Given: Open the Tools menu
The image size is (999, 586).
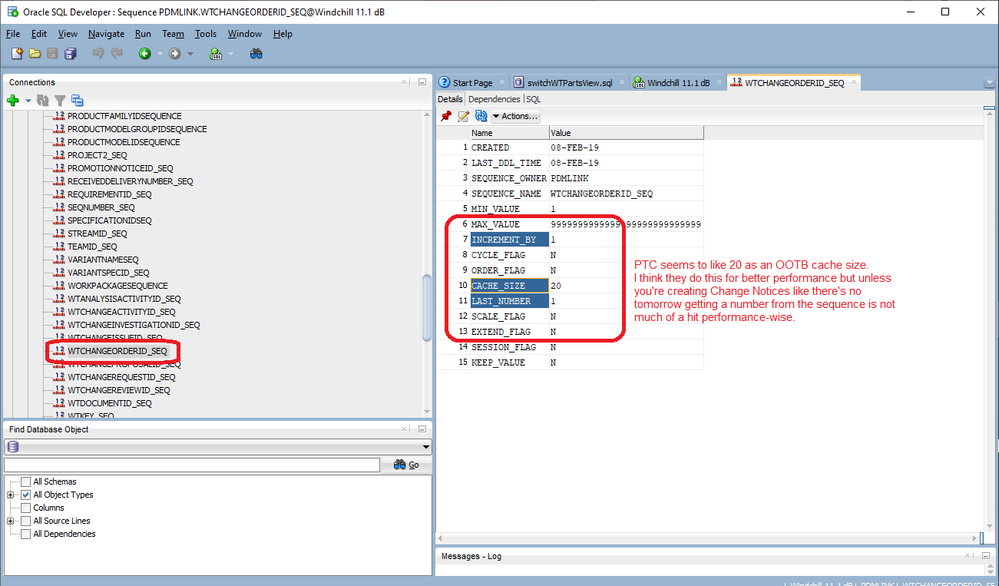Looking at the screenshot, I should pos(205,34).
